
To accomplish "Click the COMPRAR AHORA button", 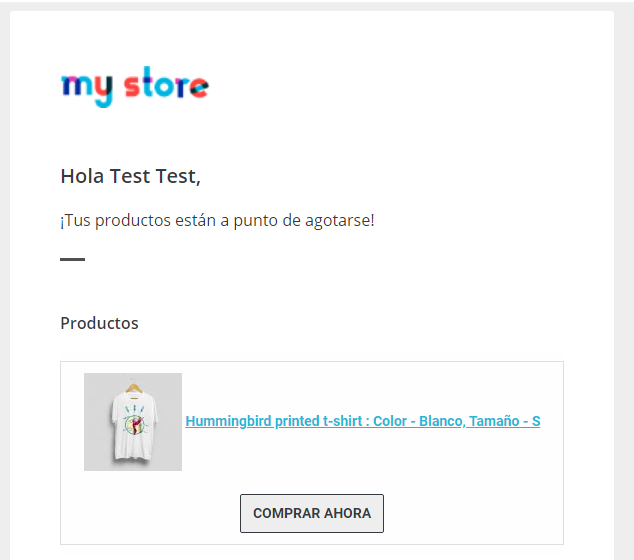I will [x=312, y=513].
